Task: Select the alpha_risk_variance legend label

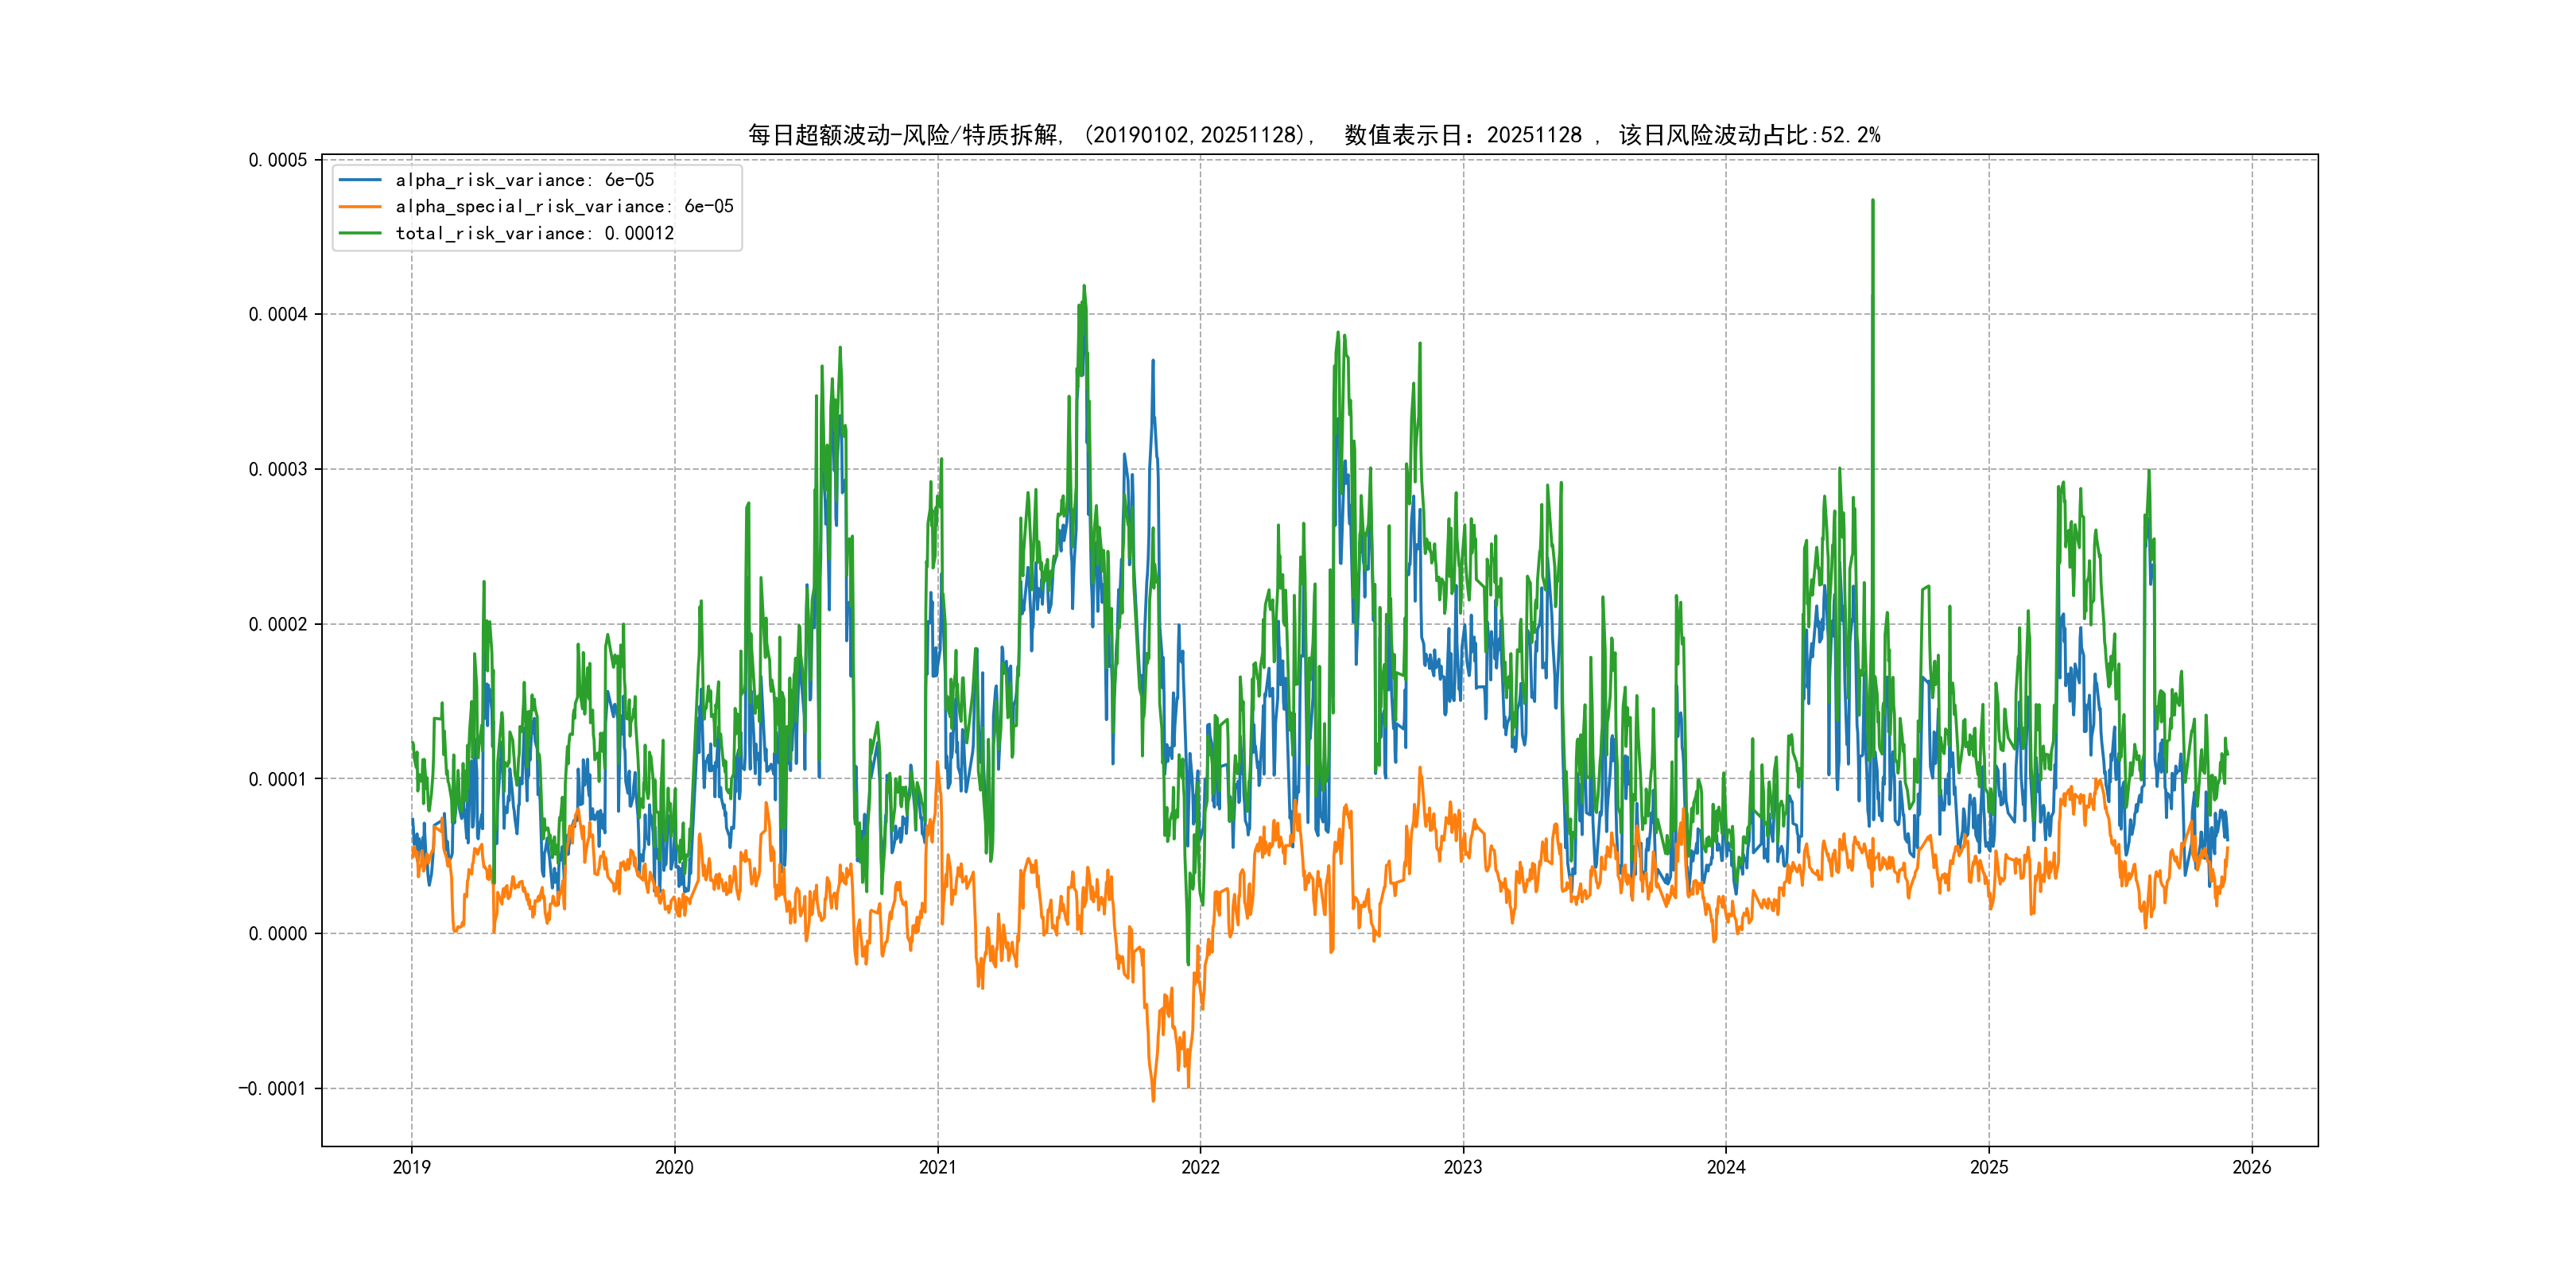Action: [524, 180]
